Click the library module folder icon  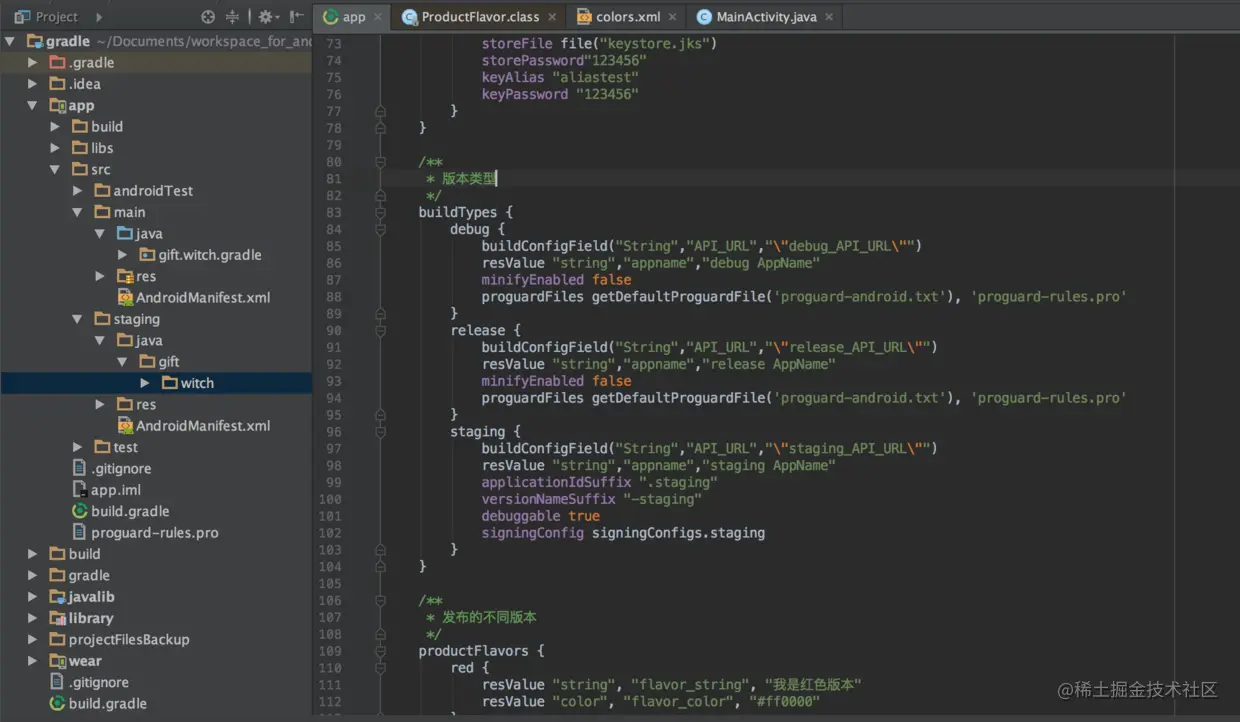58,618
